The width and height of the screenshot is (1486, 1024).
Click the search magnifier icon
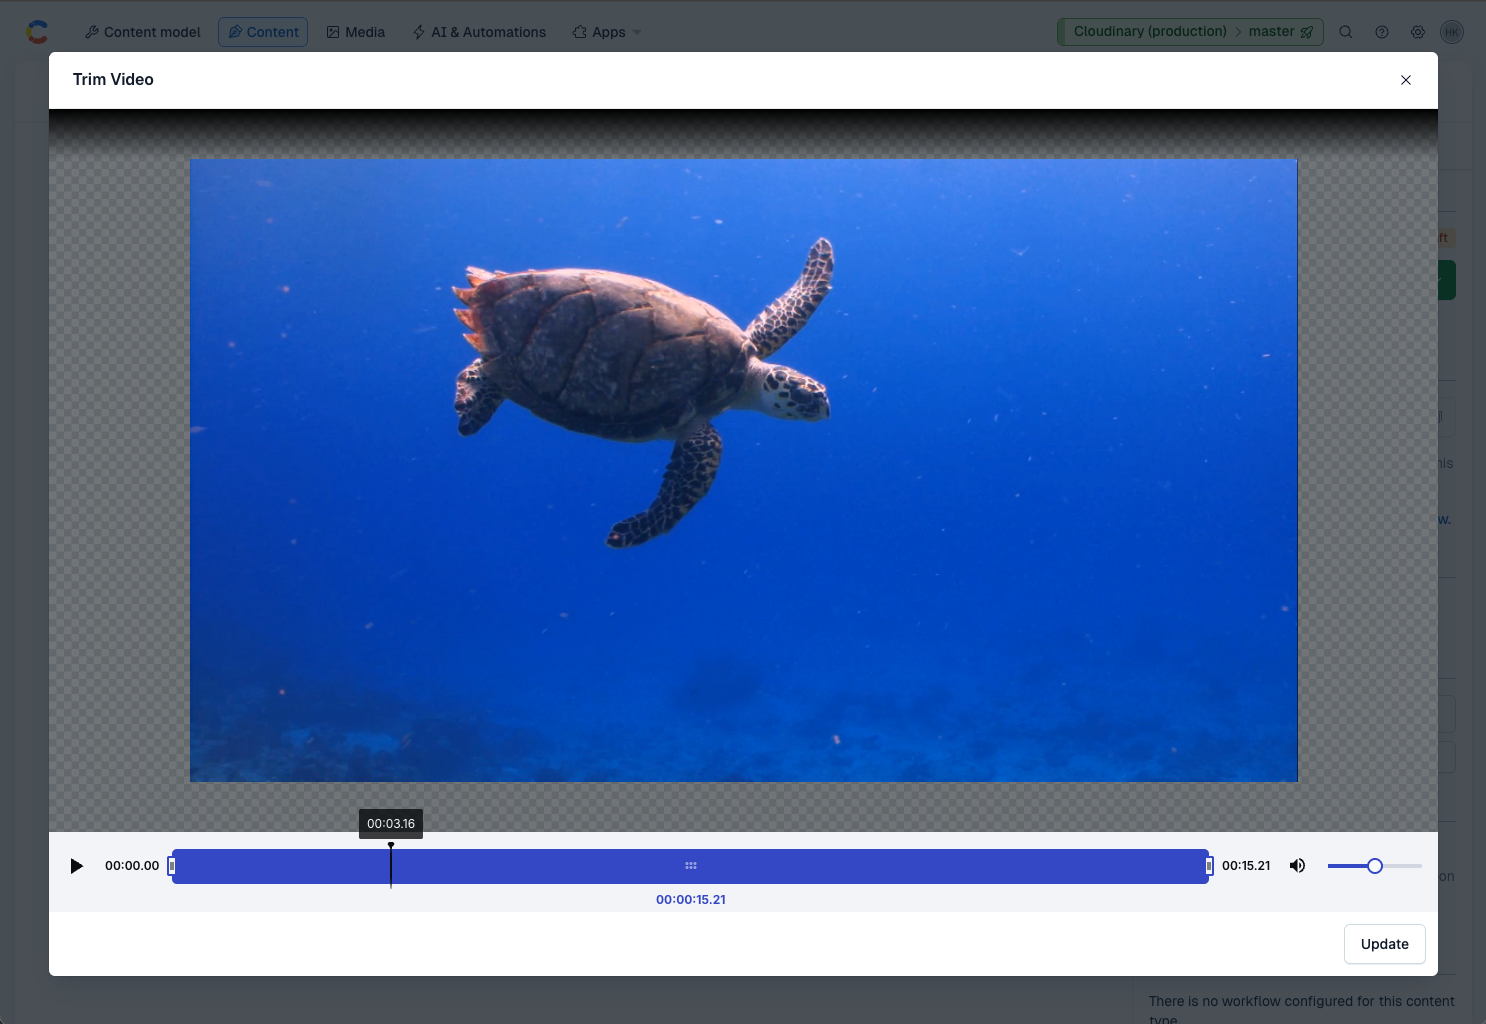(1346, 32)
